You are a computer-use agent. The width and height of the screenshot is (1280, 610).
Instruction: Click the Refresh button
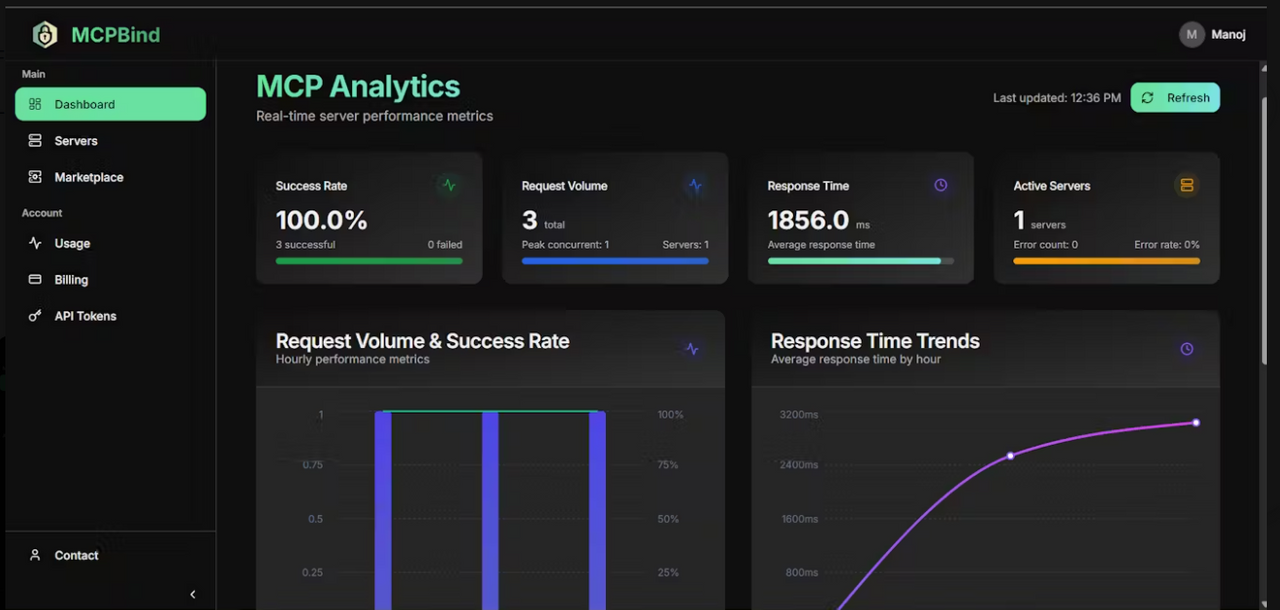pyautogui.click(x=1175, y=98)
